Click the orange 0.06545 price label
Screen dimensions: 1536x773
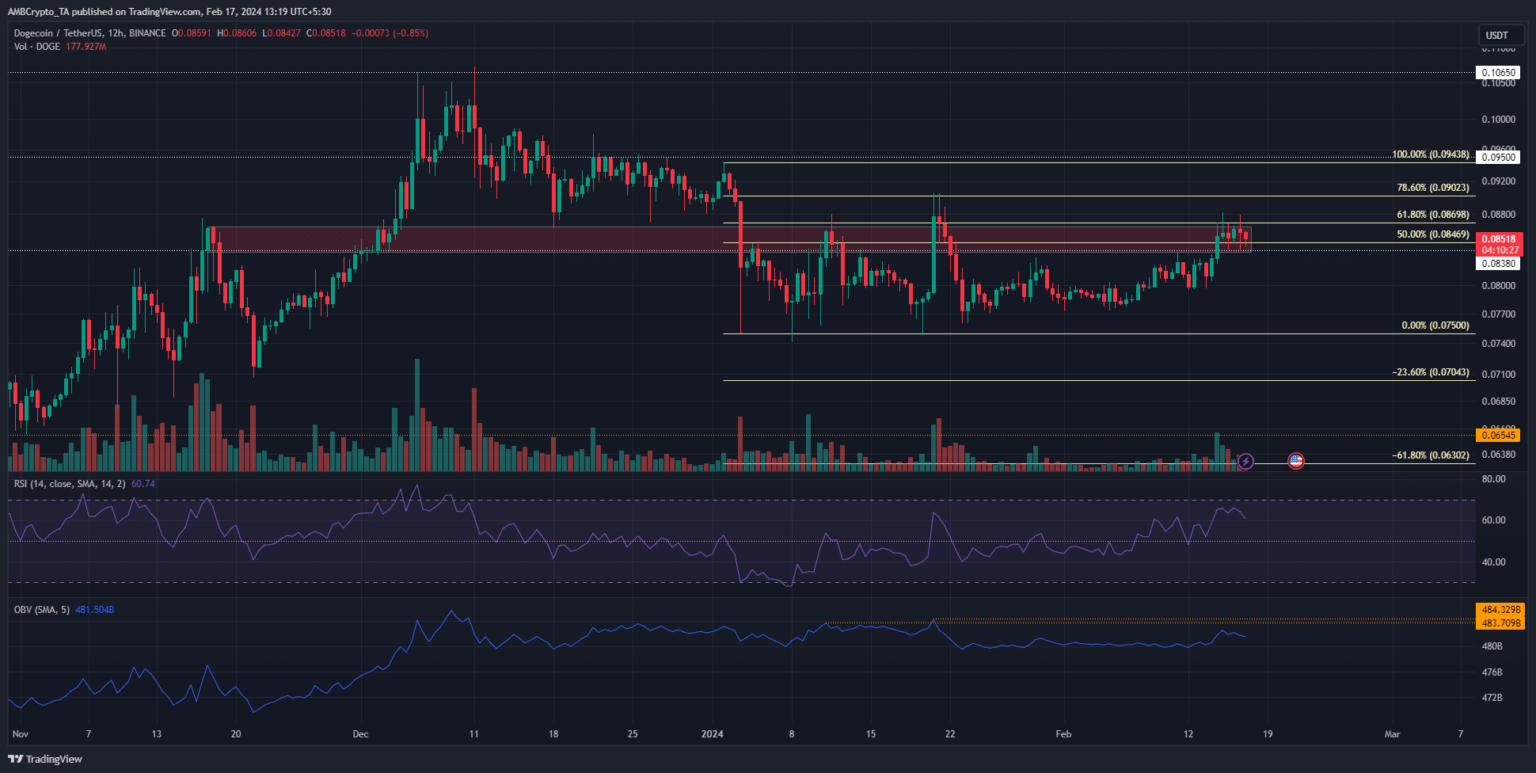coord(1500,434)
